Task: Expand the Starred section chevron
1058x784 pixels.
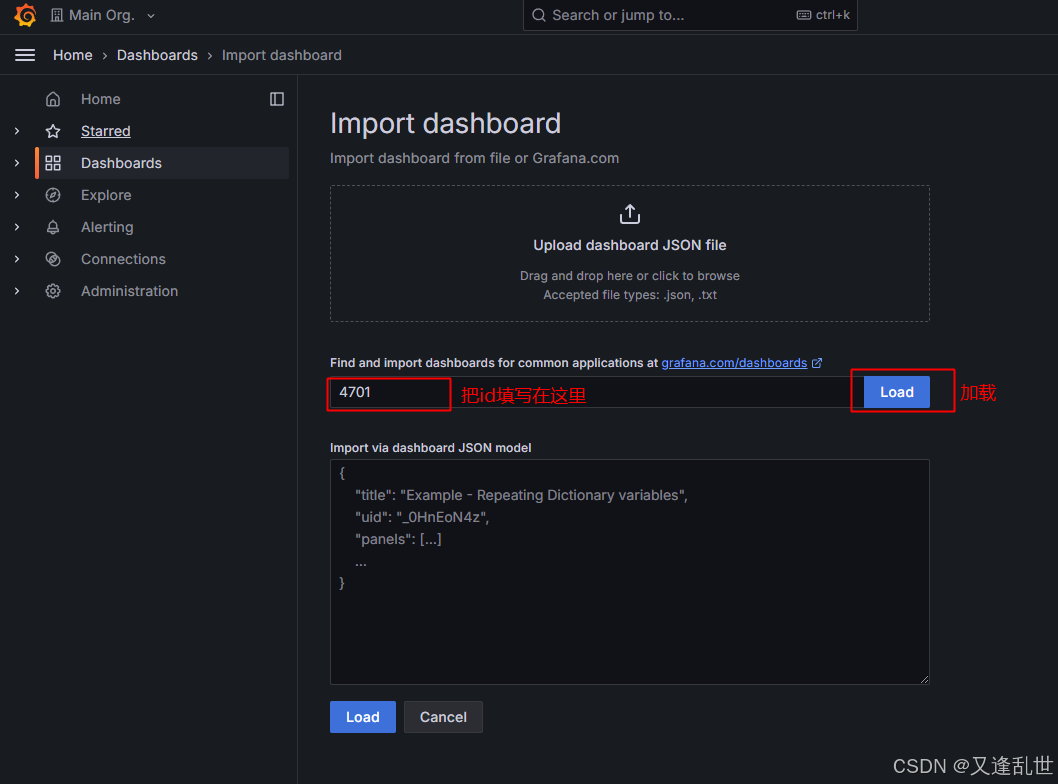Action: click(17, 131)
